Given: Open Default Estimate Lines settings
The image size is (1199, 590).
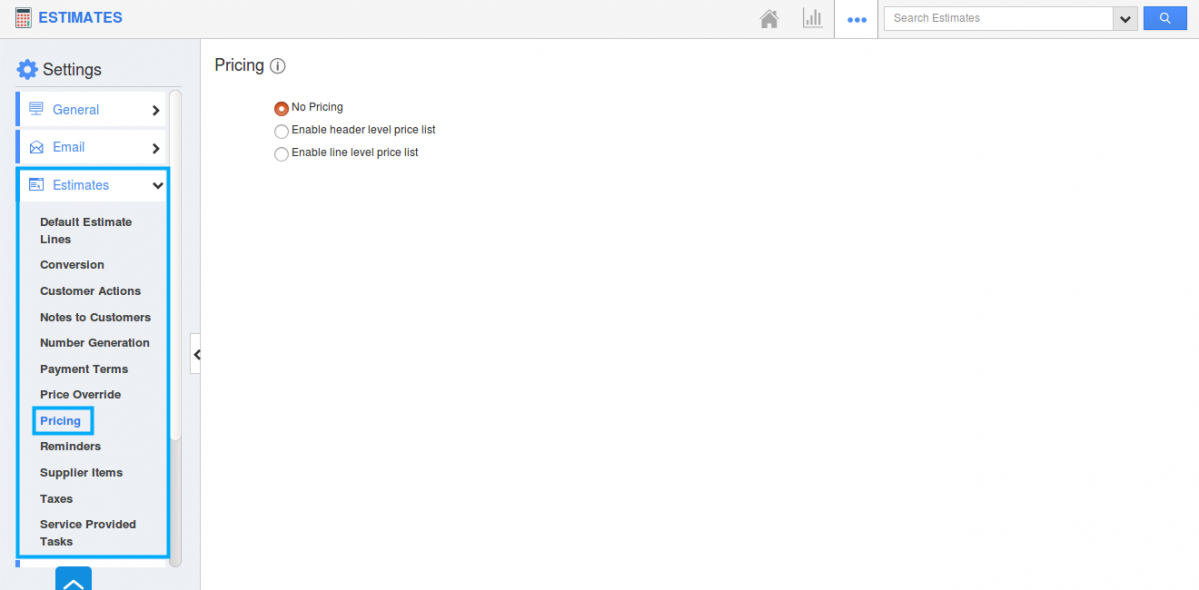Looking at the screenshot, I should point(86,231).
